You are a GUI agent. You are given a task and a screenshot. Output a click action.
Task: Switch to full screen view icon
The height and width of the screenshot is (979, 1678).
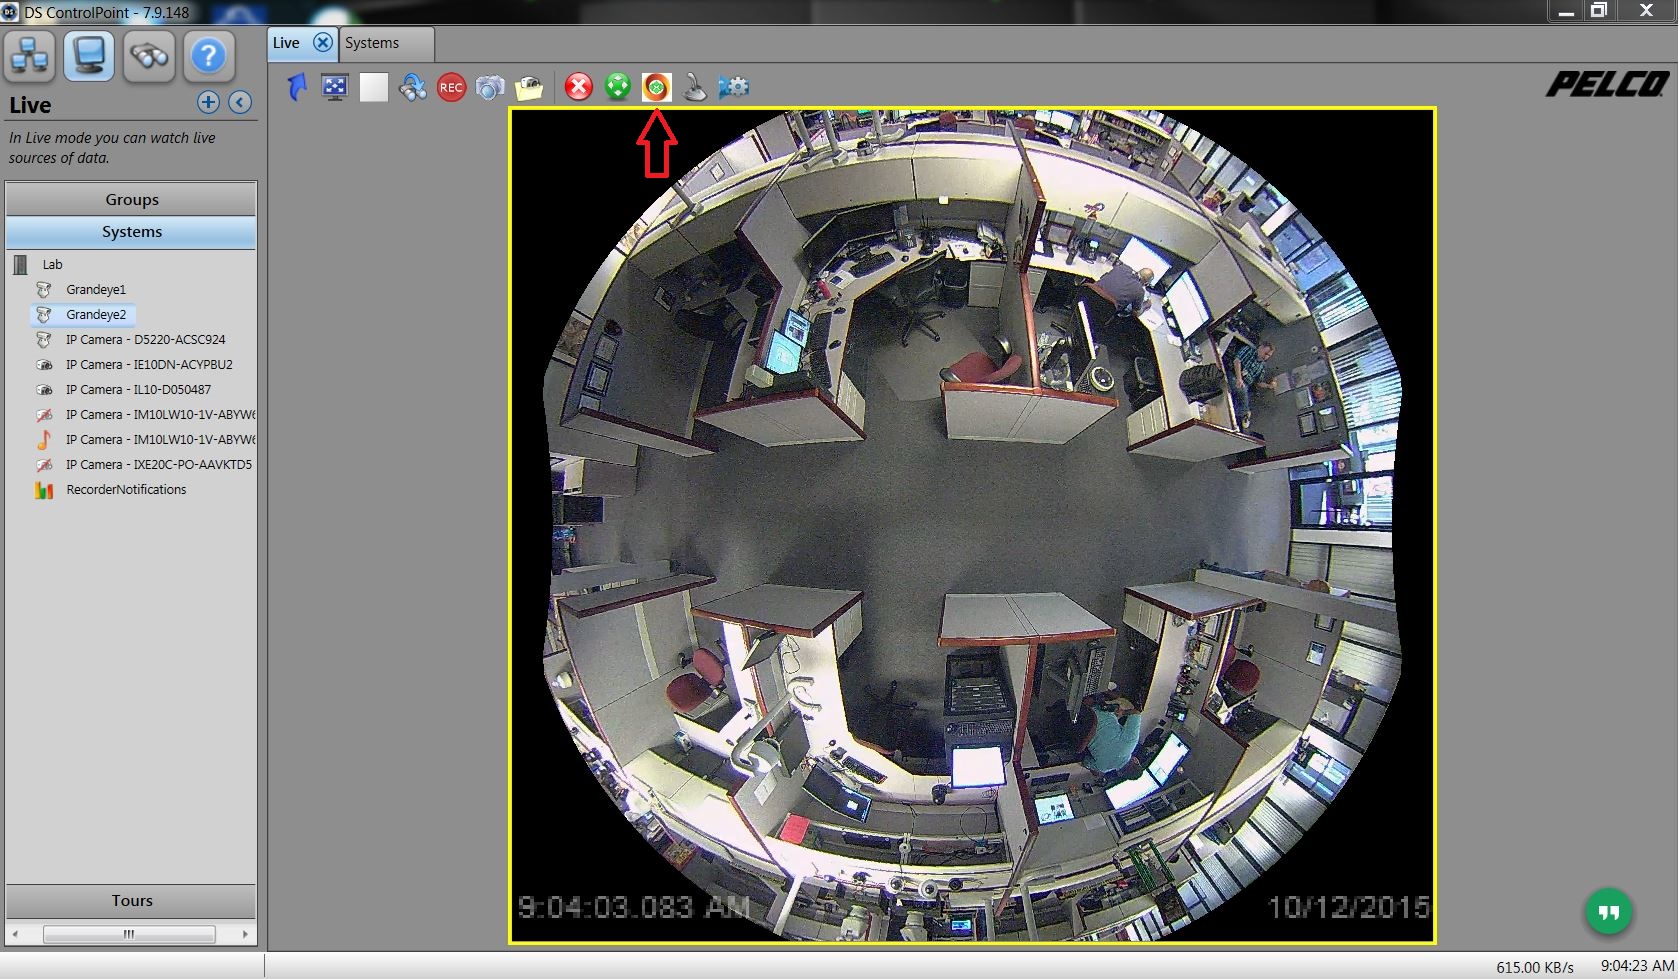pyautogui.click(x=334, y=88)
